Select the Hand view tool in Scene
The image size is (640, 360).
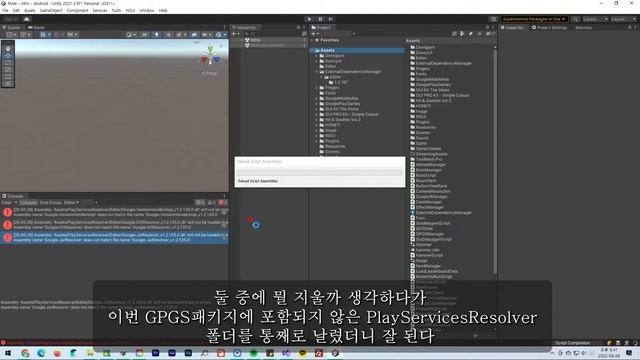tap(8, 49)
